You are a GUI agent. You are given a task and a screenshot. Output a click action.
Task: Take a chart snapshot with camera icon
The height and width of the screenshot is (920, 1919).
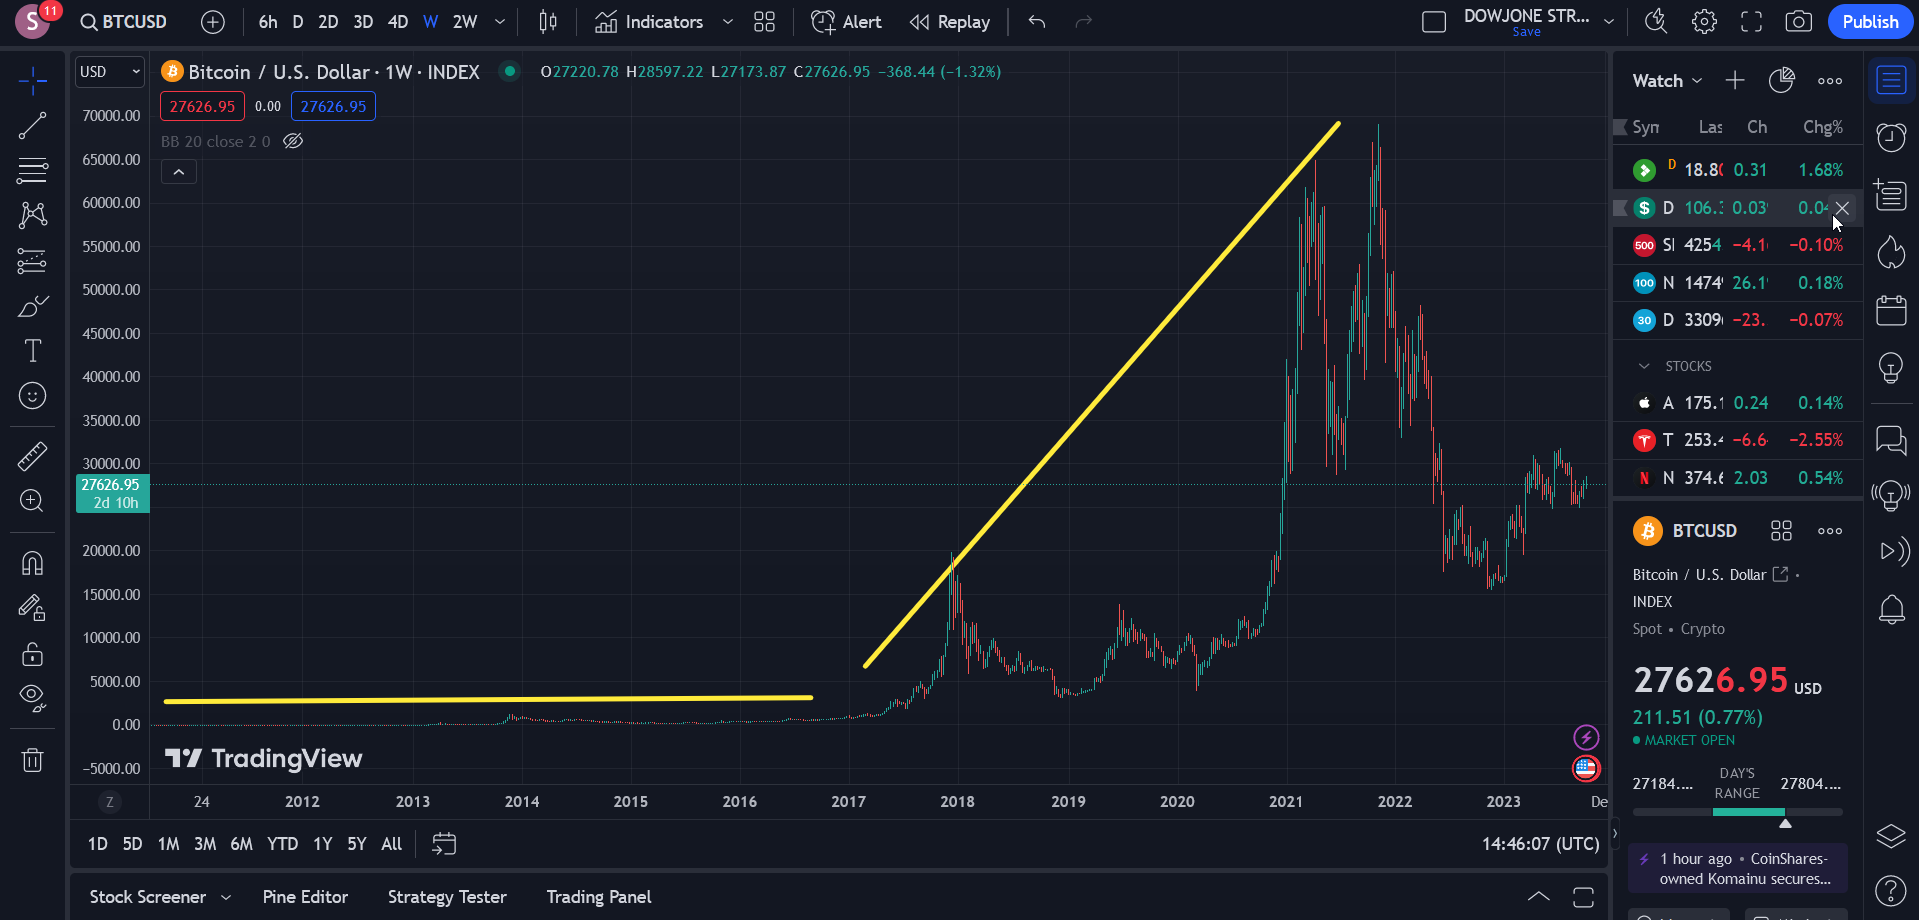tap(1799, 22)
